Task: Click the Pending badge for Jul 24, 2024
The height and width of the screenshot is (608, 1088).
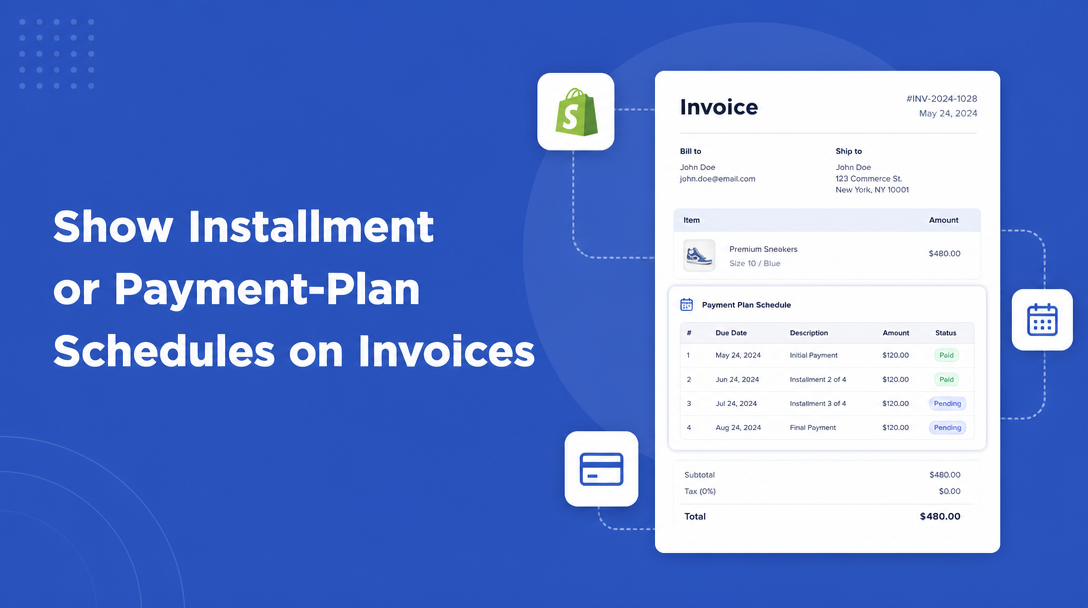Action: tap(947, 403)
